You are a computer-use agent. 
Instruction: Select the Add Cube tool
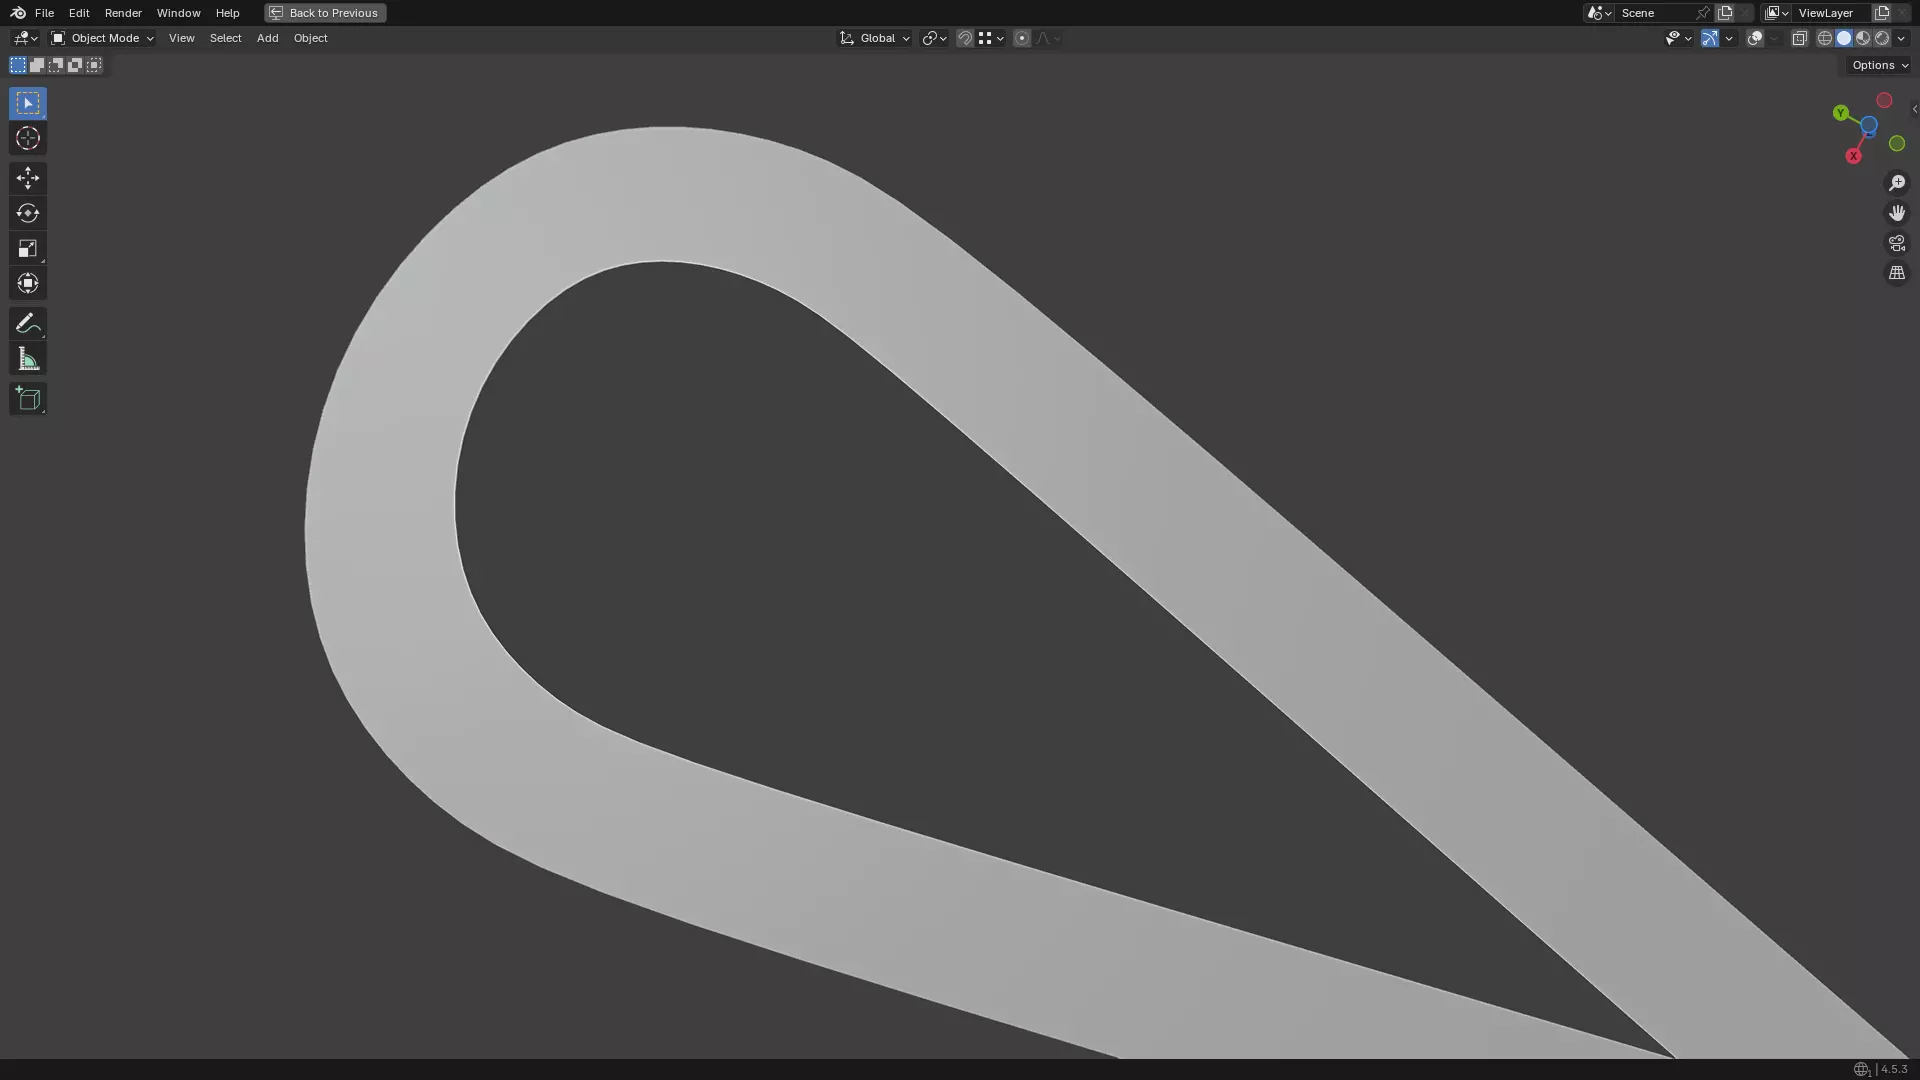[x=27, y=399]
